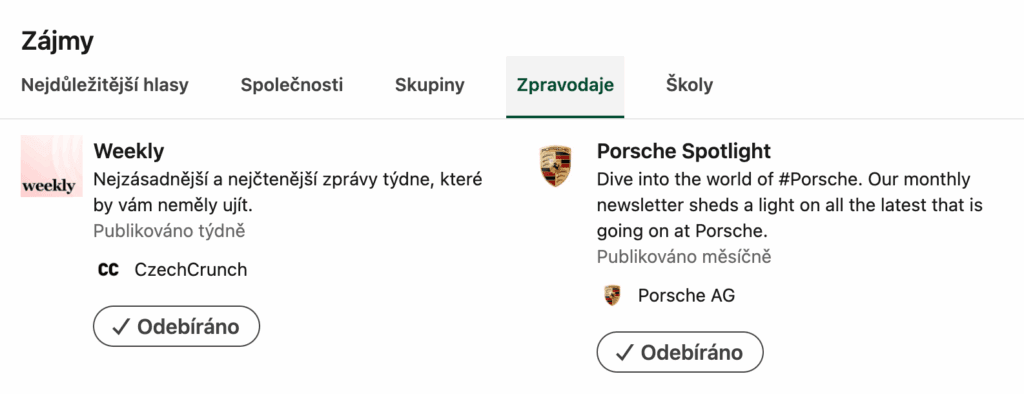Select the Zpravodaje tab
The height and width of the screenshot is (394, 1024).
(x=565, y=85)
